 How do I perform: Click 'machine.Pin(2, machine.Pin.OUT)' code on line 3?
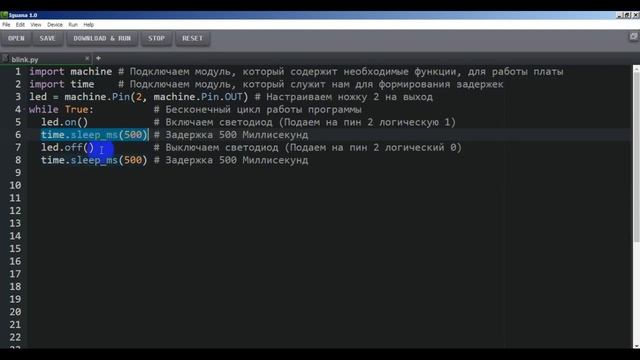156,97
